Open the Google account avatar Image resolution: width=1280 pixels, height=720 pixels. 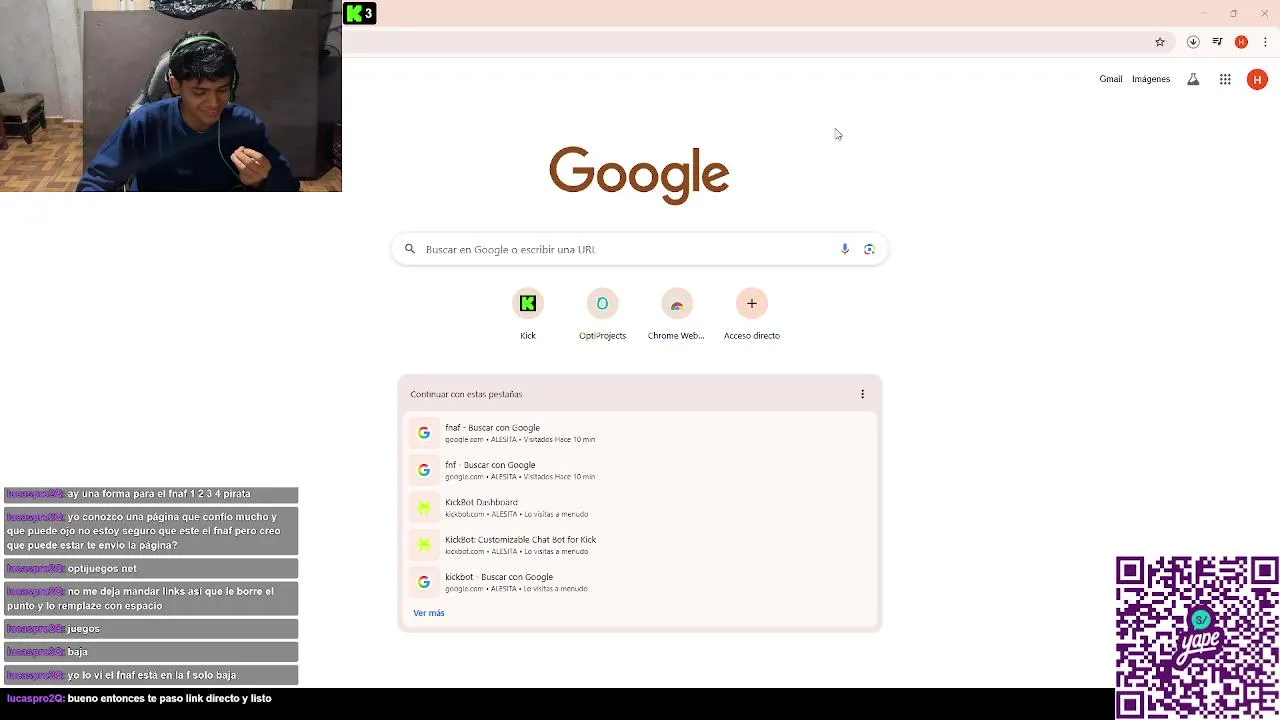pos(1257,79)
